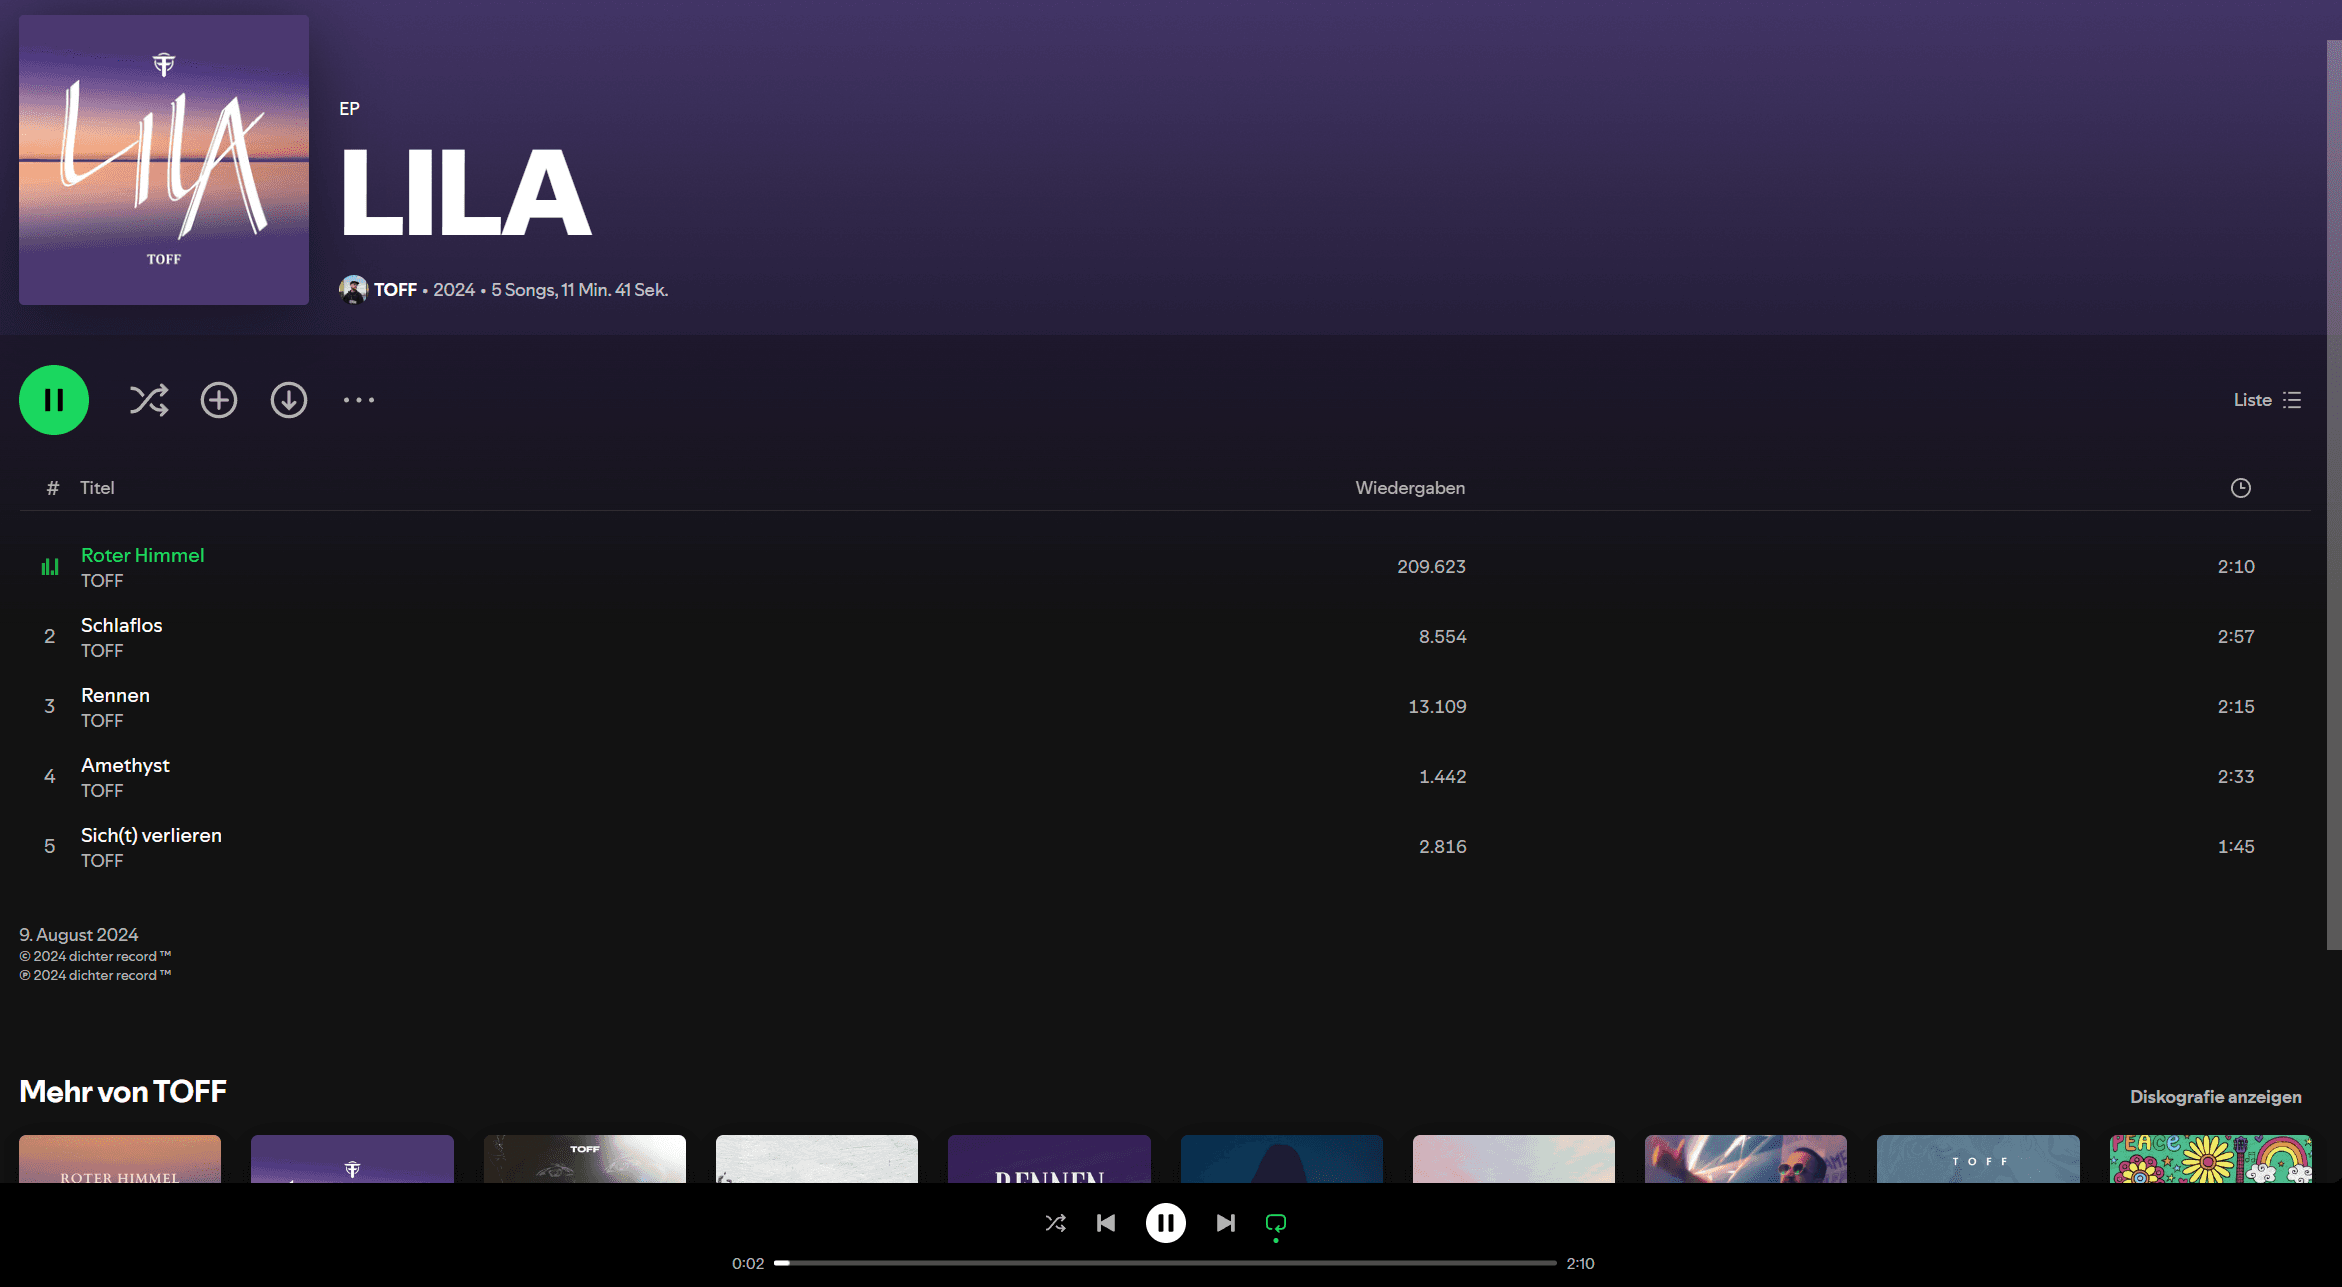Click the elapsed time 0:02
The height and width of the screenshot is (1287, 2342).
coord(748,1264)
